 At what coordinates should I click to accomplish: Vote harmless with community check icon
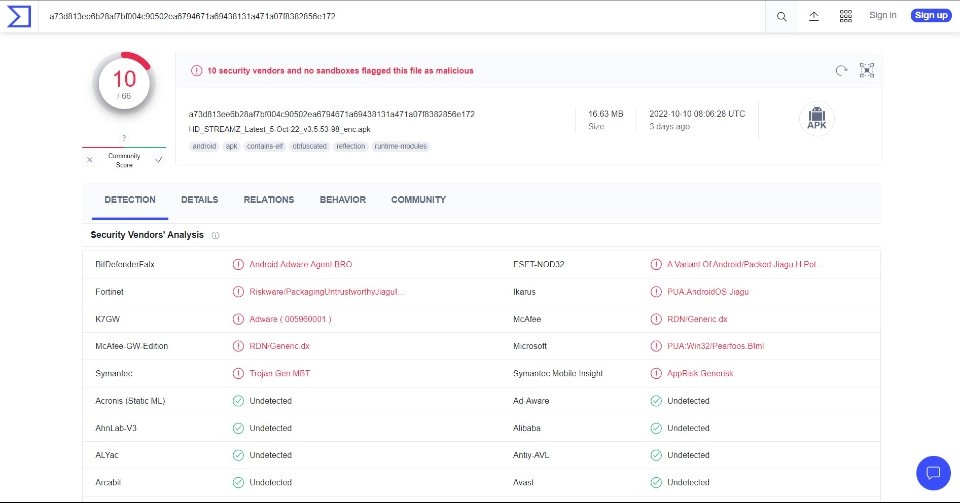[159, 160]
